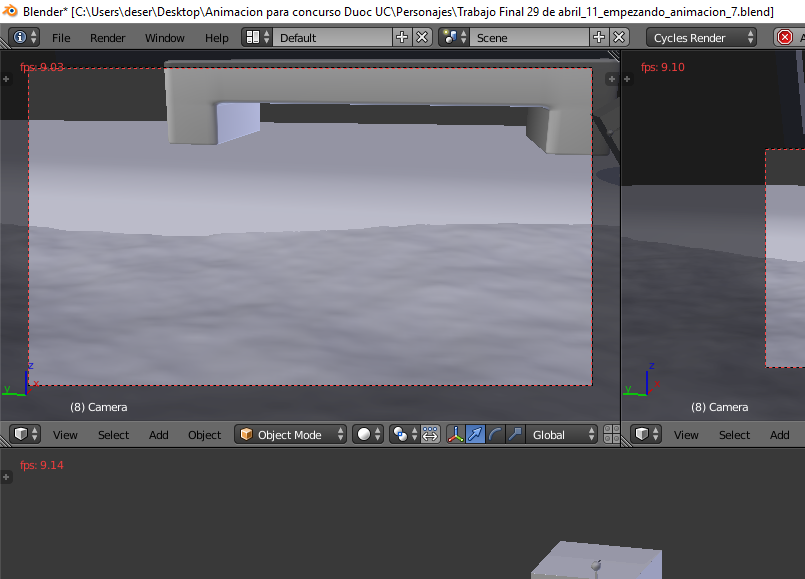Screen dimensions: 805x579
Task: Open the 3D View editor type selector
Action: point(25,434)
